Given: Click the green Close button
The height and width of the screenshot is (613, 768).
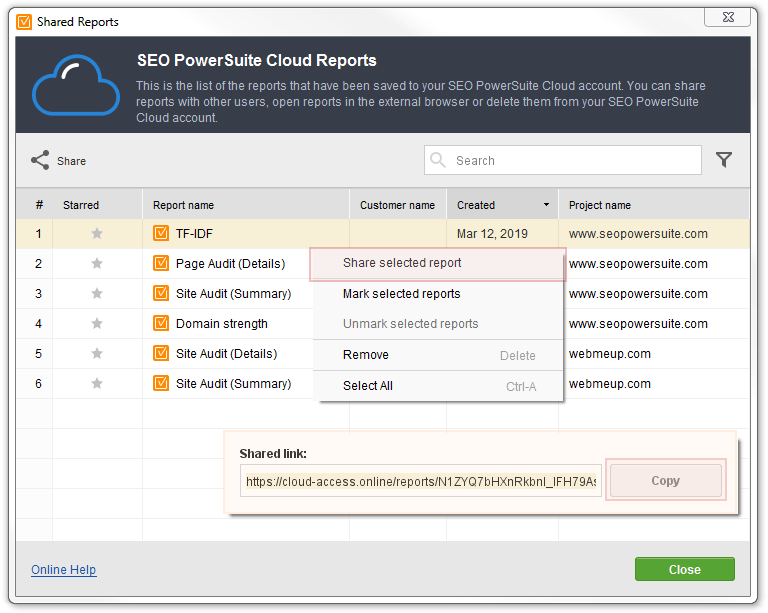Looking at the screenshot, I should (685, 569).
